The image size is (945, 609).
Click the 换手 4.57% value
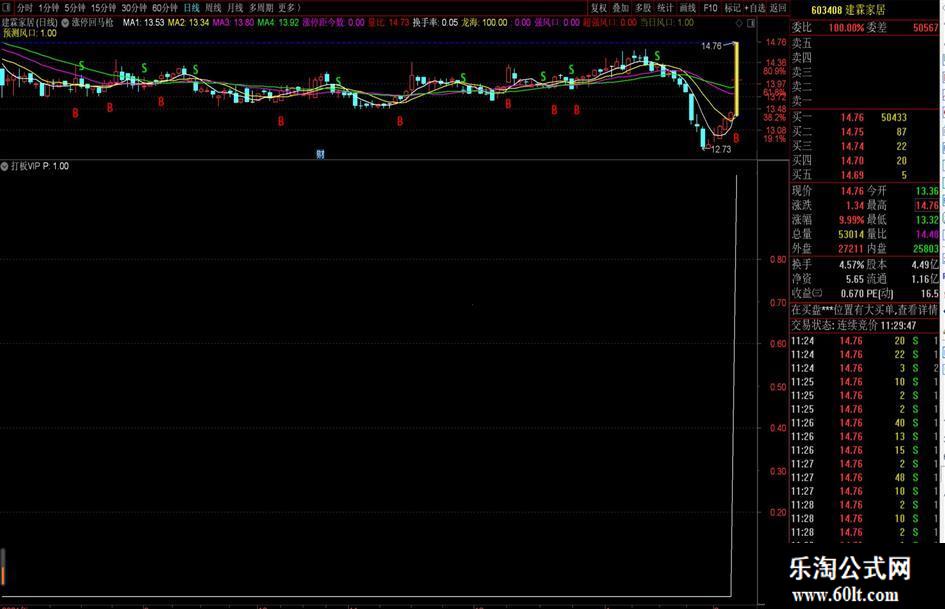[852, 265]
